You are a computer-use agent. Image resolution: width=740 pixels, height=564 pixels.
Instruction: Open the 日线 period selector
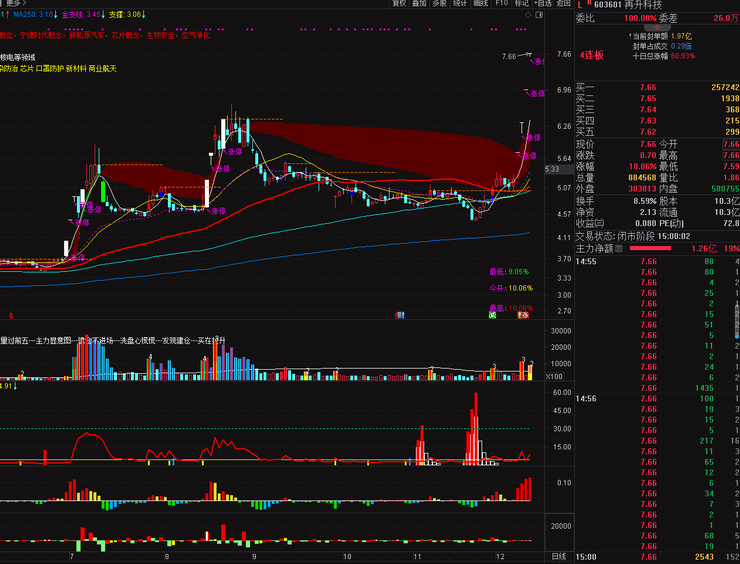click(x=559, y=556)
